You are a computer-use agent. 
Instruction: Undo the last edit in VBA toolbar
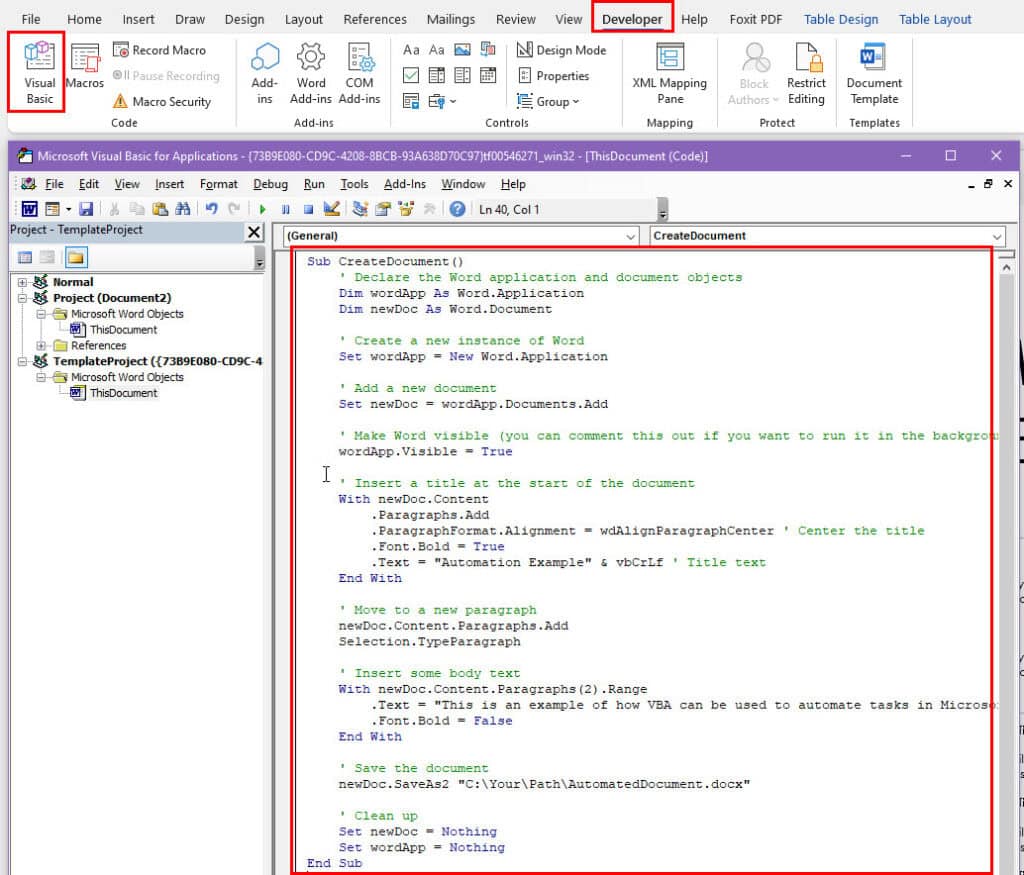point(211,209)
